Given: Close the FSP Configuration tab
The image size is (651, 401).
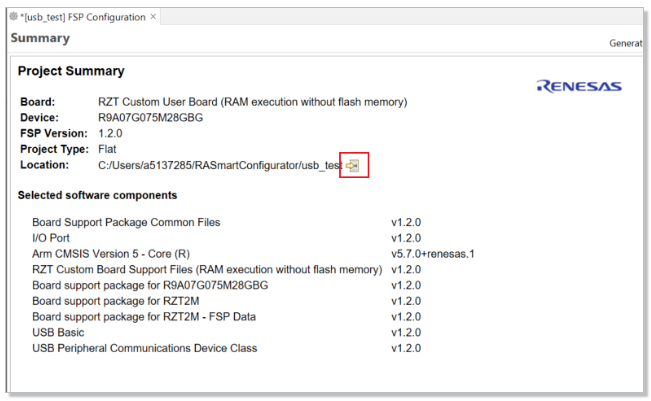Looking at the screenshot, I should 153,17.
